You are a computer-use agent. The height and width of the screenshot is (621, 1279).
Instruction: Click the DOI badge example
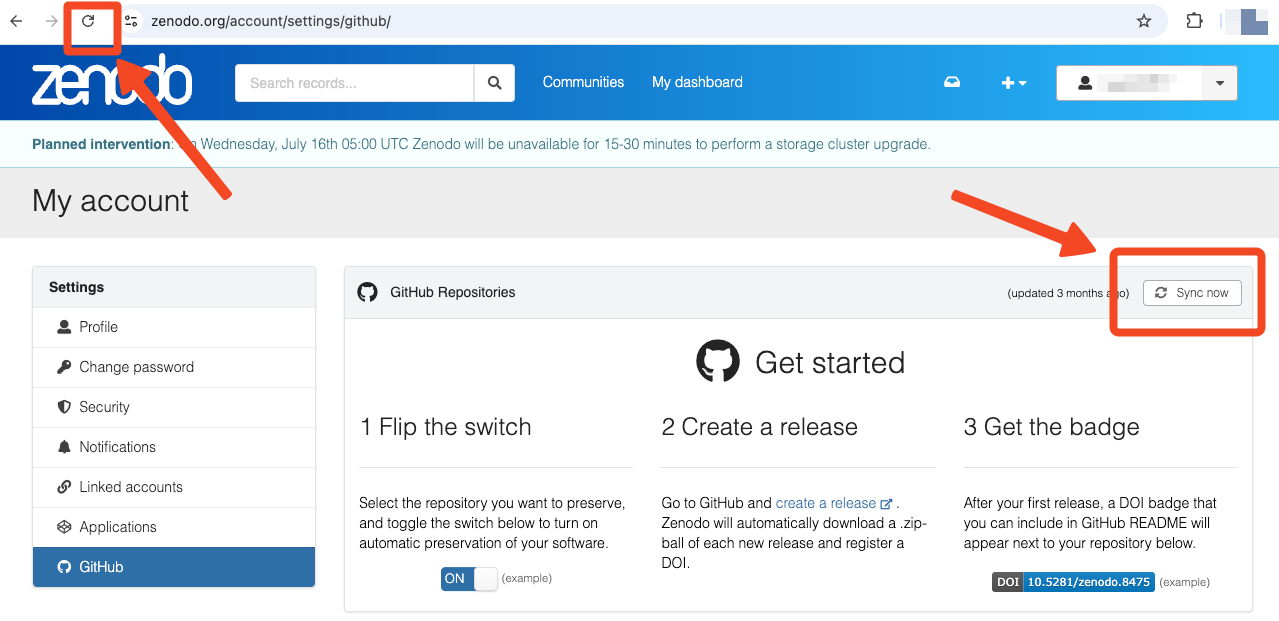click(x=1073, y=582)
